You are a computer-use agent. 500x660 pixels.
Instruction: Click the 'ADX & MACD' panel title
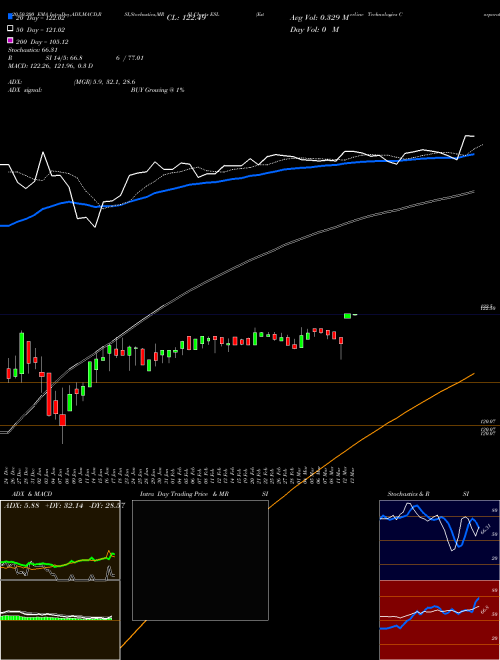tap(32, 494)
